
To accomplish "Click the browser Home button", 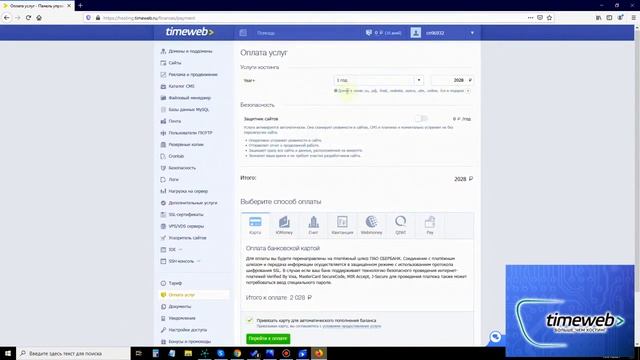I will (x=39, y=18).
